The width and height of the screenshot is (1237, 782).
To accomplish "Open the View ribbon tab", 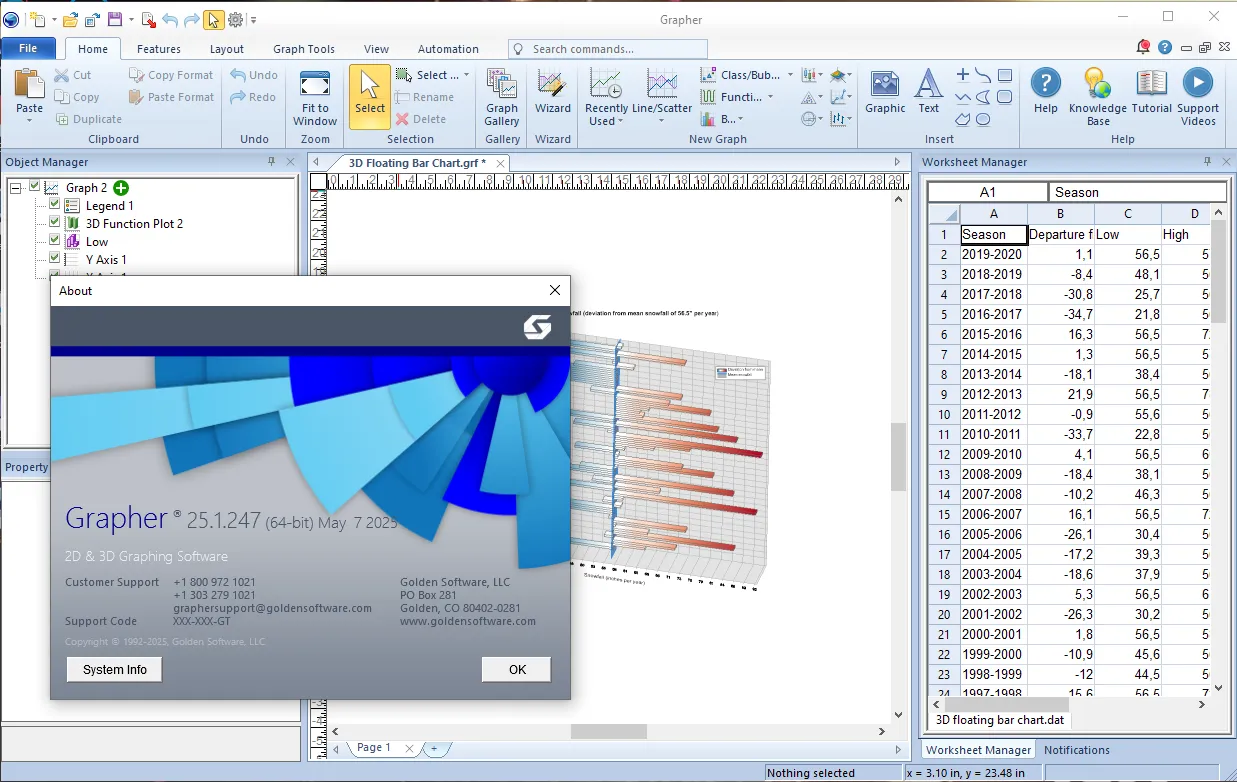I will [376, 49].
